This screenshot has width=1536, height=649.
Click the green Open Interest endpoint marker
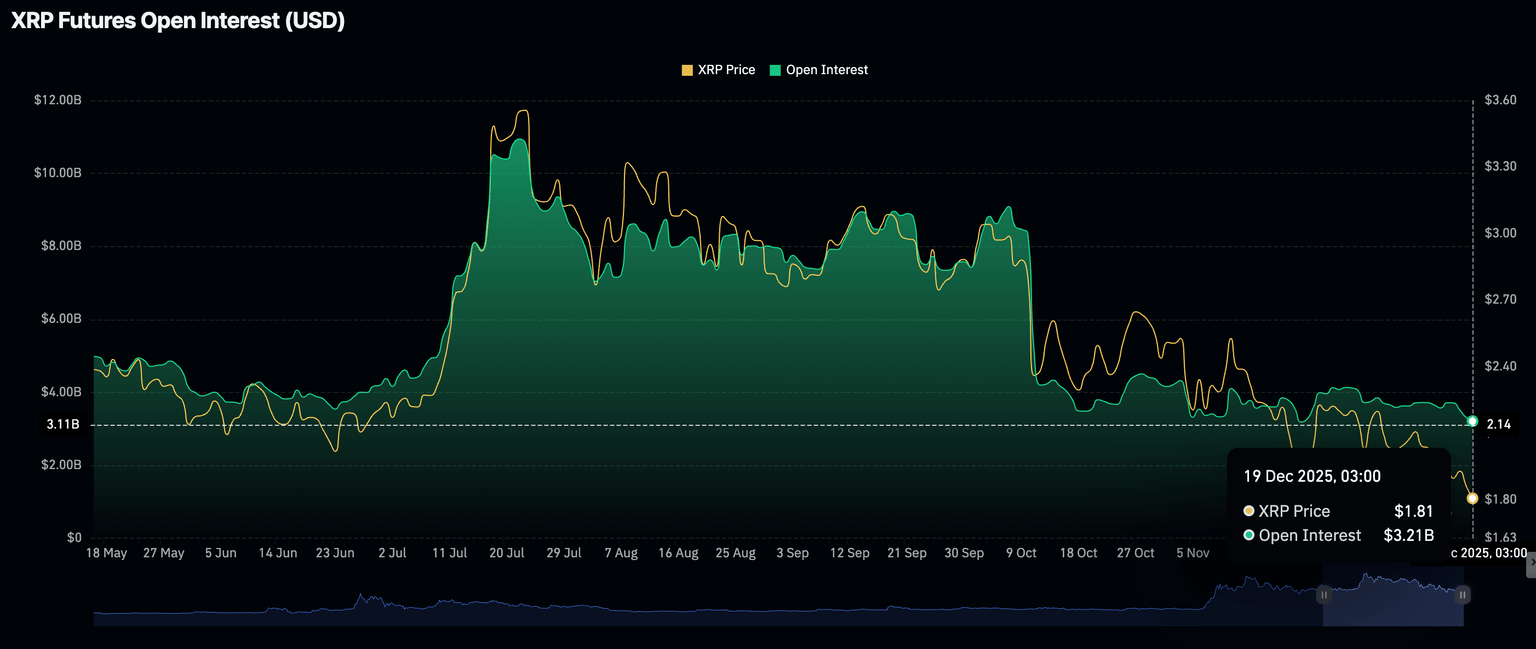point(1472,421)
